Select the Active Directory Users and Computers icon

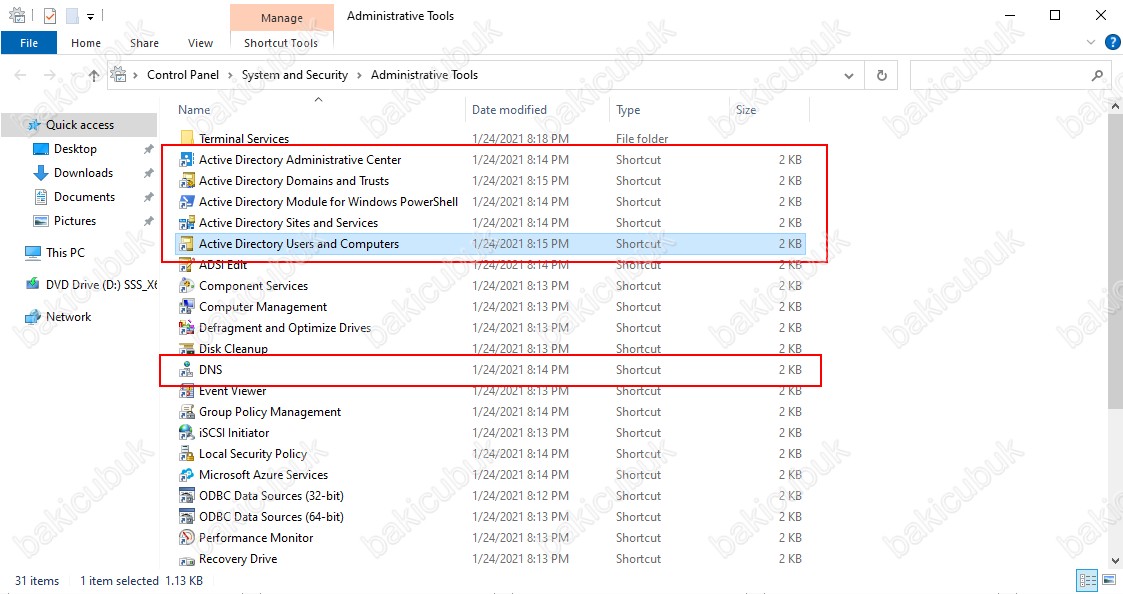pos(186,244)
